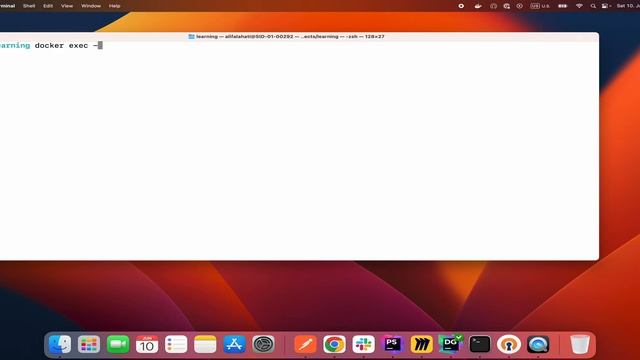This screenshot has height=360, width=640.
Task: Open Control Center in menu bar
Action: (606, 6)
